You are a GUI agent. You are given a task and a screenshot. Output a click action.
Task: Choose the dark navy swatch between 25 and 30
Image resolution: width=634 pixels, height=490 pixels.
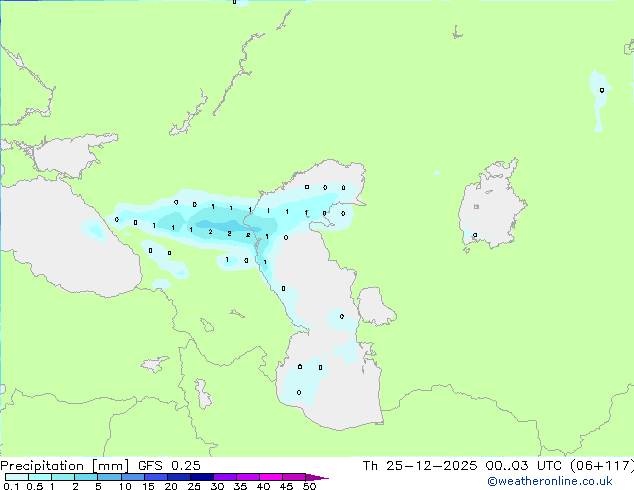(x=202, y=477)
